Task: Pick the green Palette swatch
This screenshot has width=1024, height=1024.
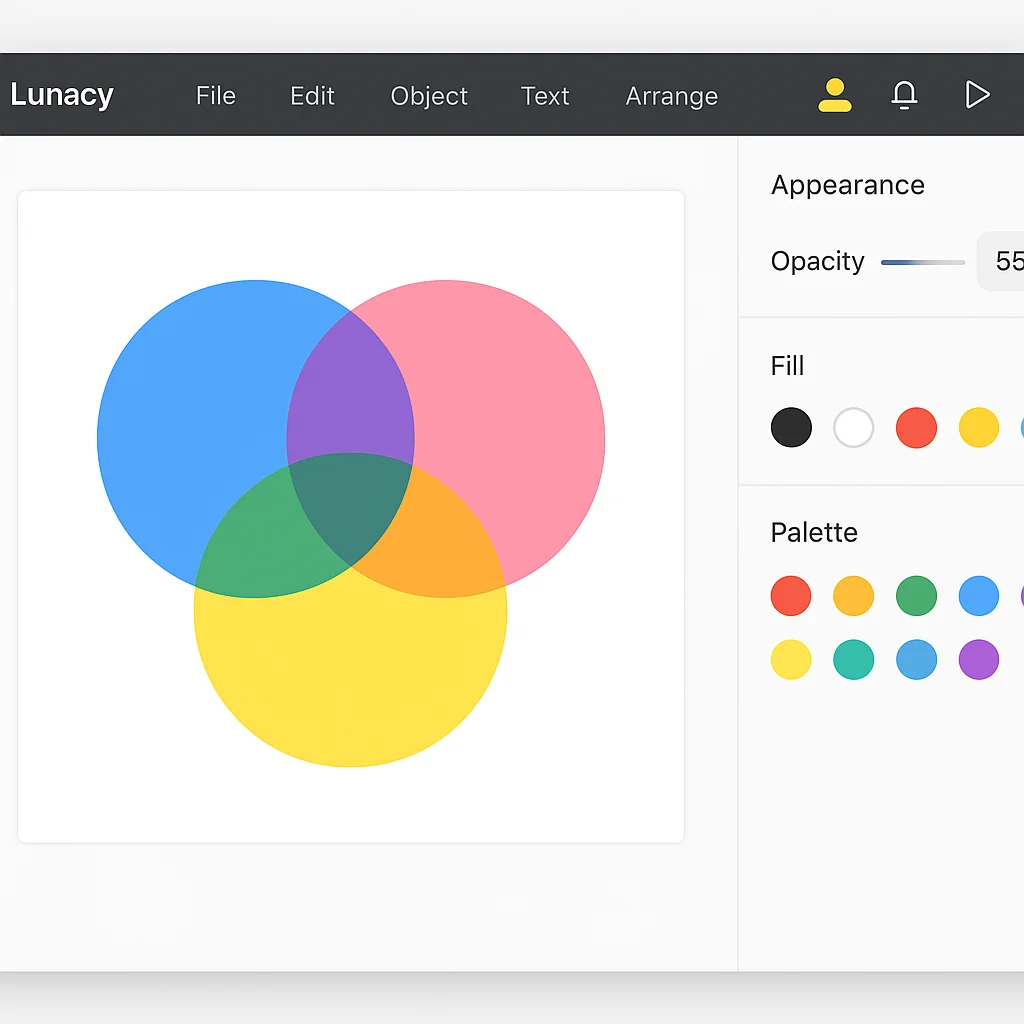Action: point(916,595)
